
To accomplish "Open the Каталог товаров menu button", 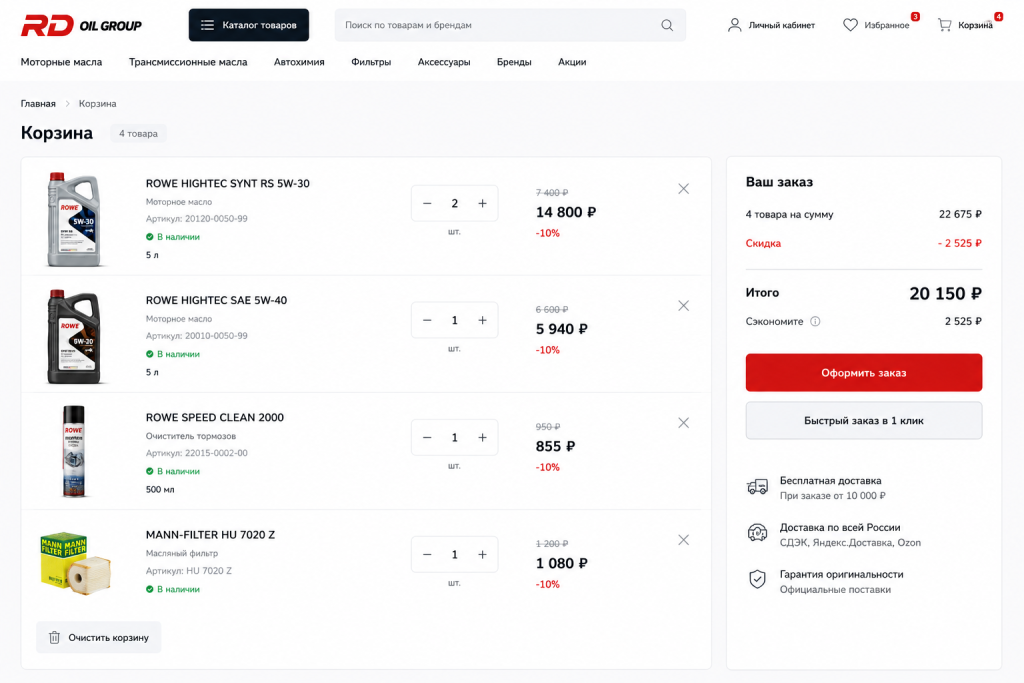I will pos(249,25).
